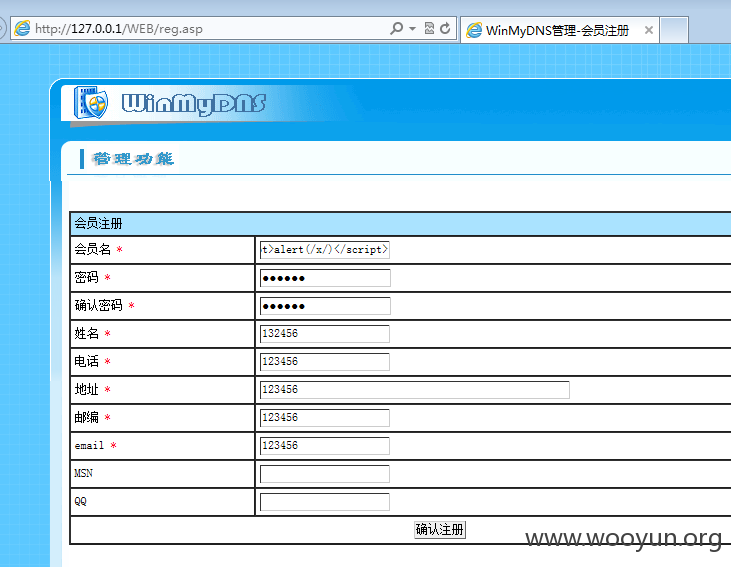Submit the form with 确认注册 button
The image size is (731, 567).
click(x=440, y=530)
